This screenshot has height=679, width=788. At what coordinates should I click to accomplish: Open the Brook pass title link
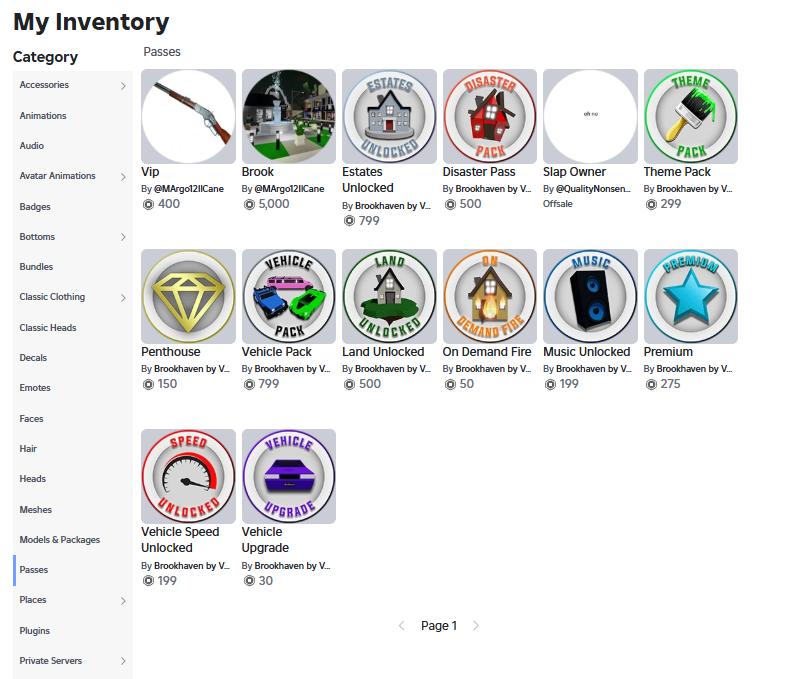pyautogui.click(x=258, y=172)
